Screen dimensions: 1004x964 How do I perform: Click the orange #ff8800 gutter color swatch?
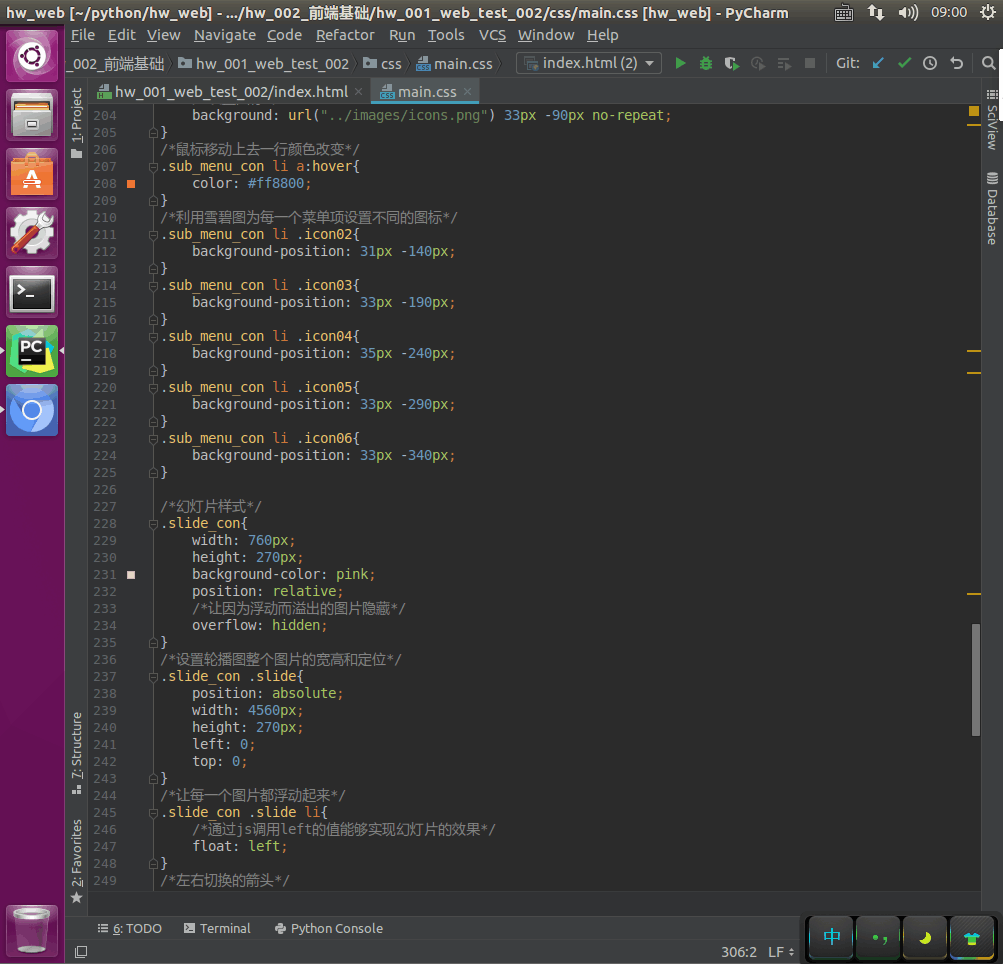[131, 184]
